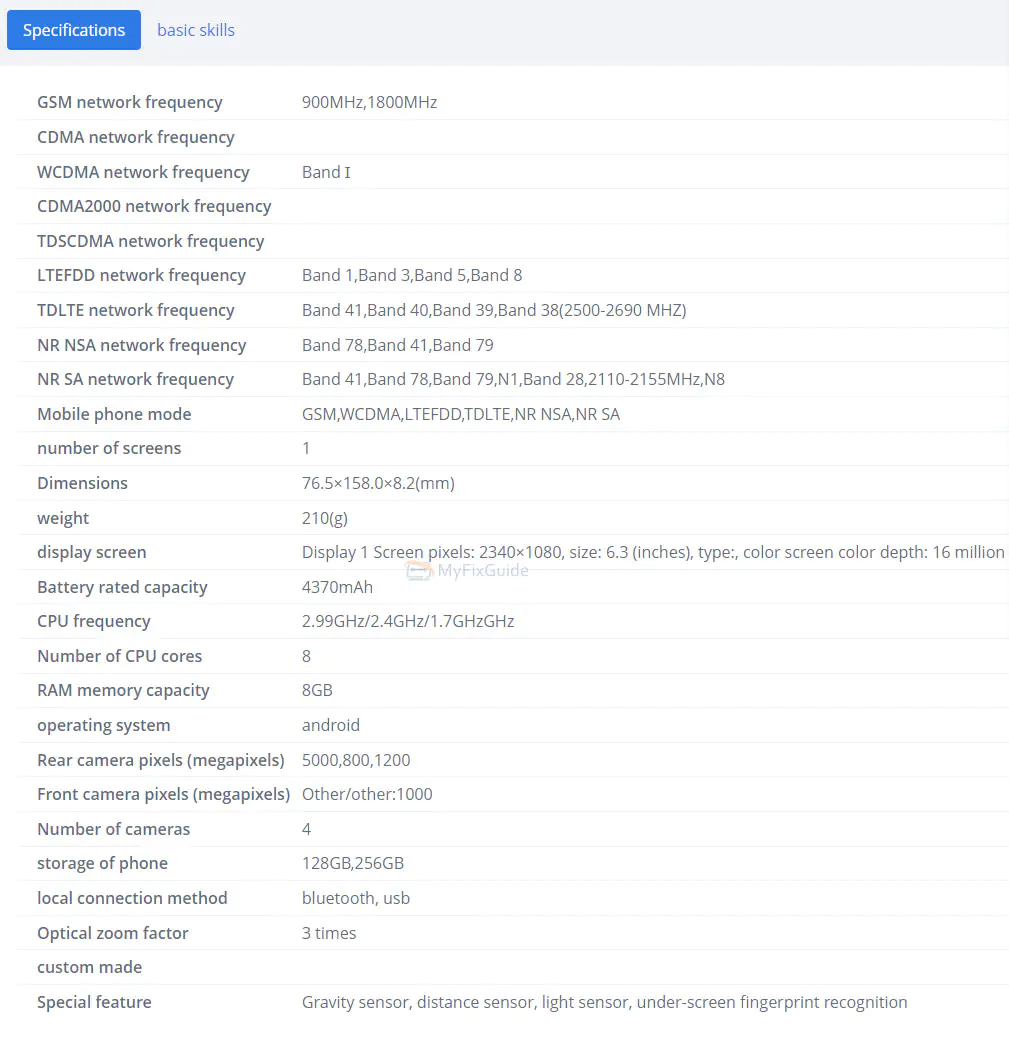Select the 4370mAh value
Viewport: 1009px width, 1047px height.
pyautogui.click(x=337, y=587)
